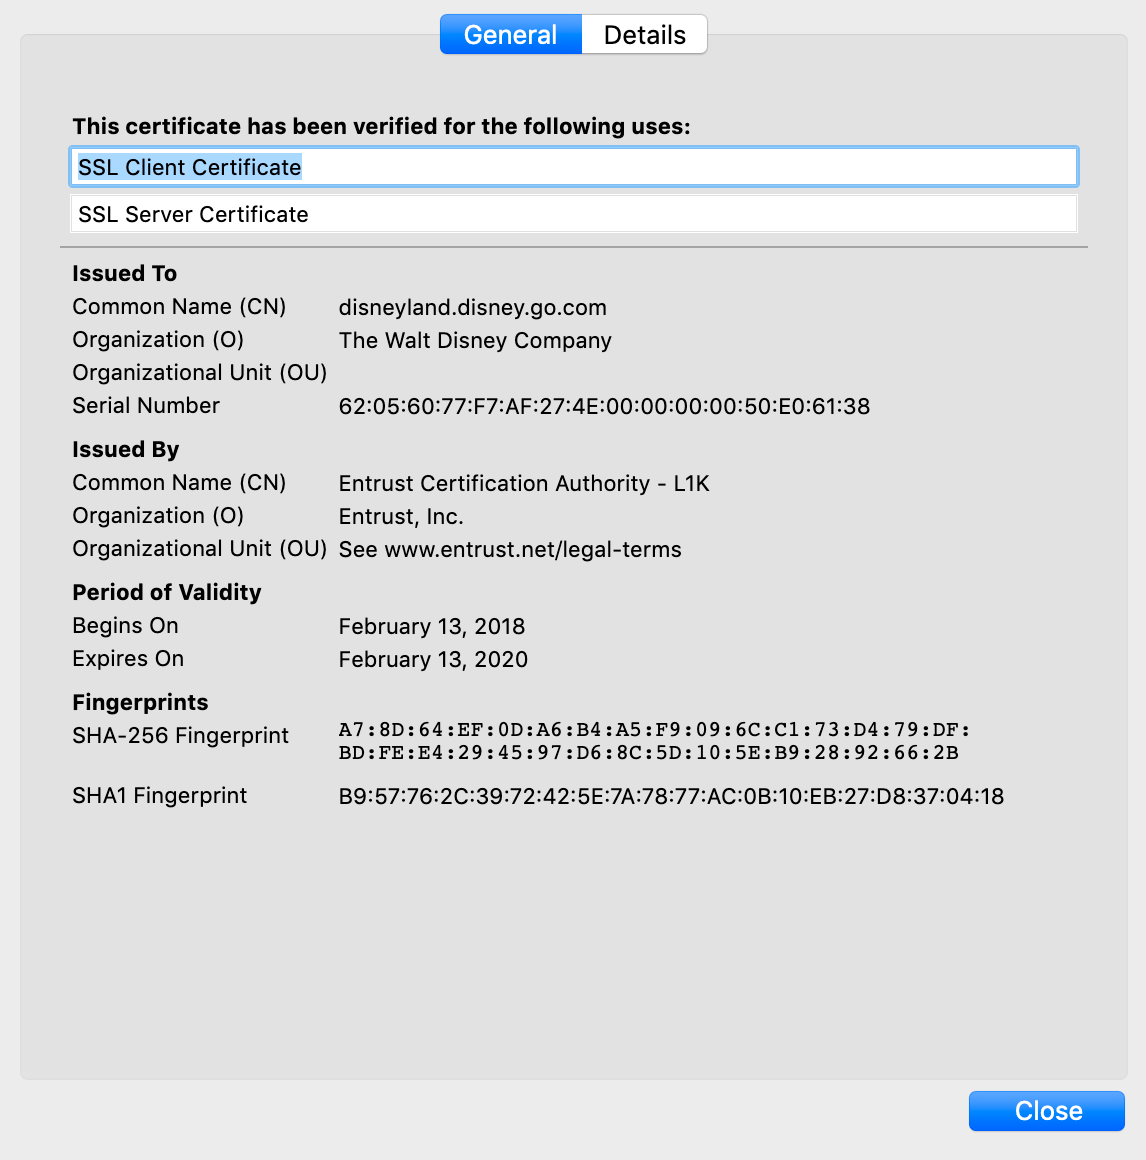The image size is (1146, 1160).
Task: Click Common Name label under Issued By
Action: [179, 482]
